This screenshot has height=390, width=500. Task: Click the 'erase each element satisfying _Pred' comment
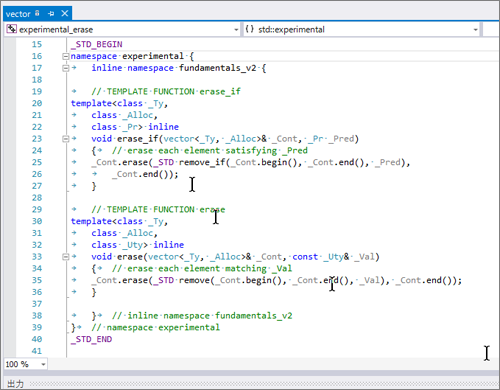(x=210, y=151)
